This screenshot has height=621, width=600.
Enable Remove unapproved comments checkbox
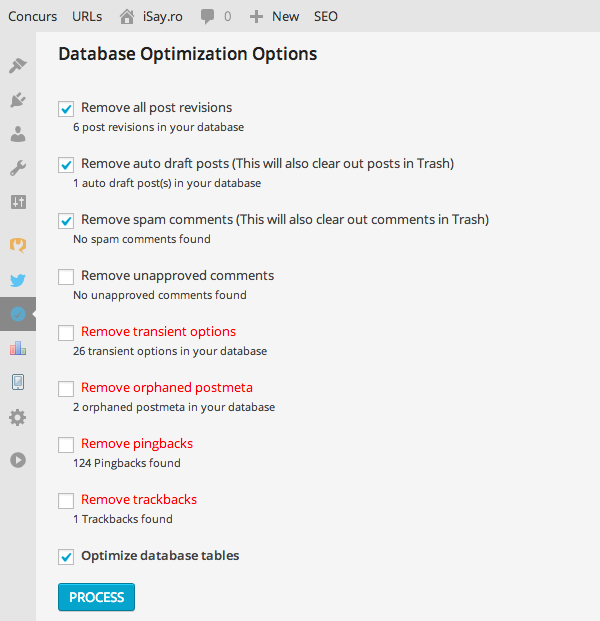click(x=66, y=276)
